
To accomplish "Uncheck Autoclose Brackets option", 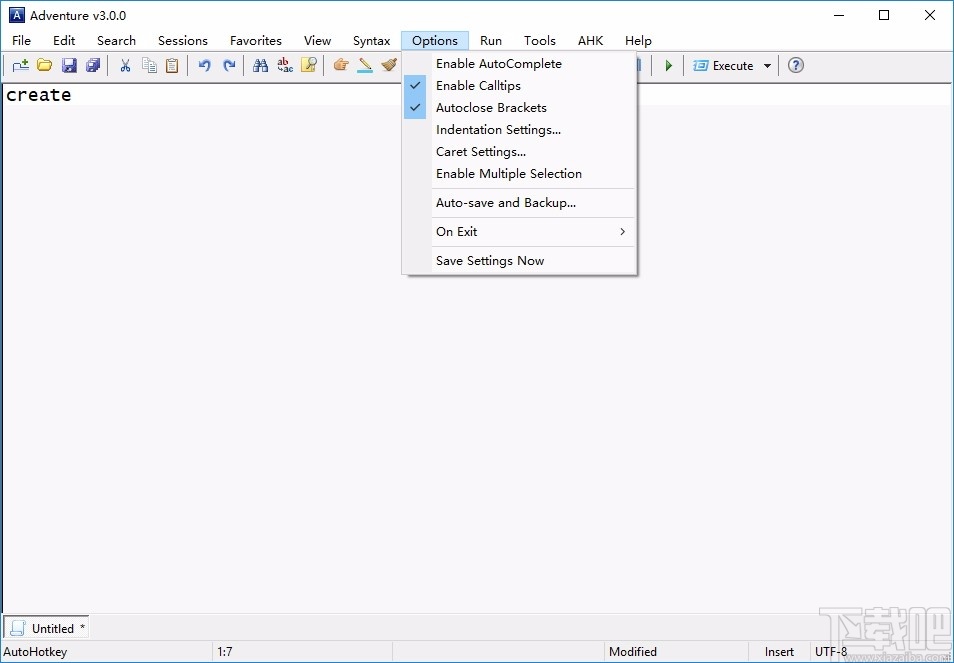I will tap(520, 108).
